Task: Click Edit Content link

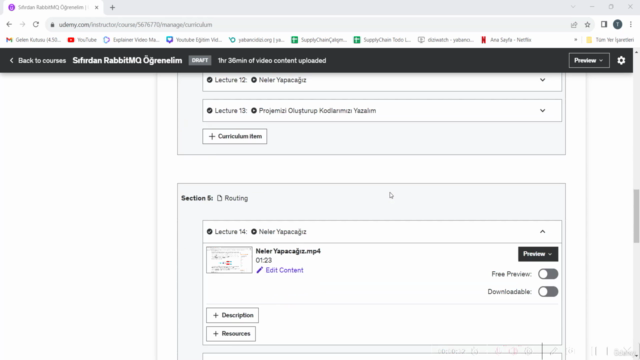Action: pos(284,270)
